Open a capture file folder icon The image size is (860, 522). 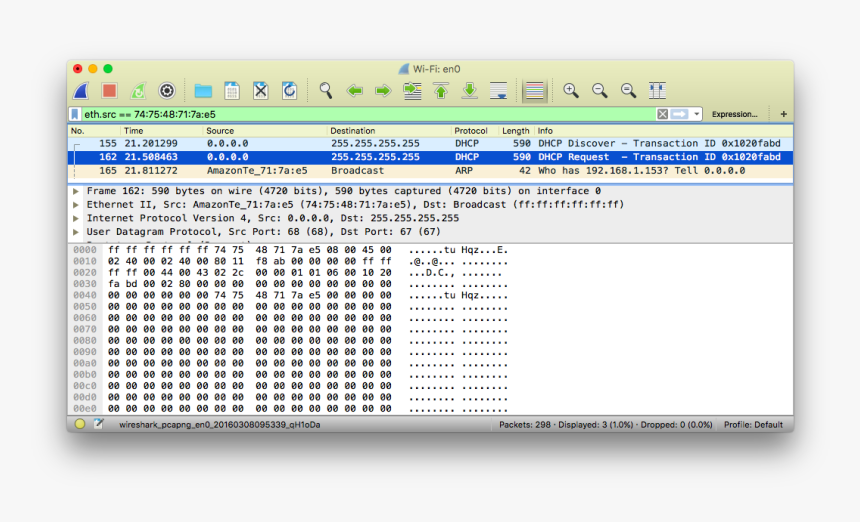click(x=203, y=90)
